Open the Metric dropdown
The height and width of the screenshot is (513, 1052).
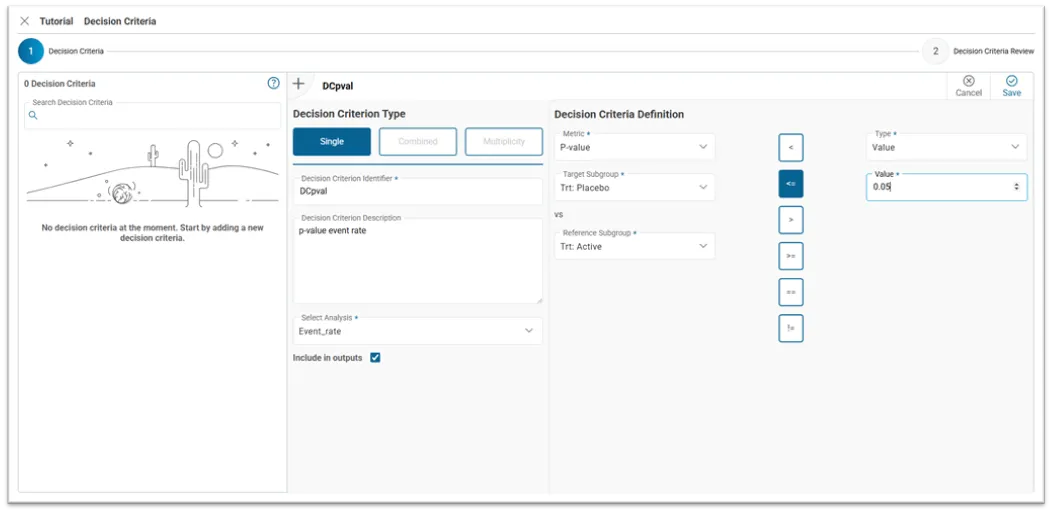(634, 147)
